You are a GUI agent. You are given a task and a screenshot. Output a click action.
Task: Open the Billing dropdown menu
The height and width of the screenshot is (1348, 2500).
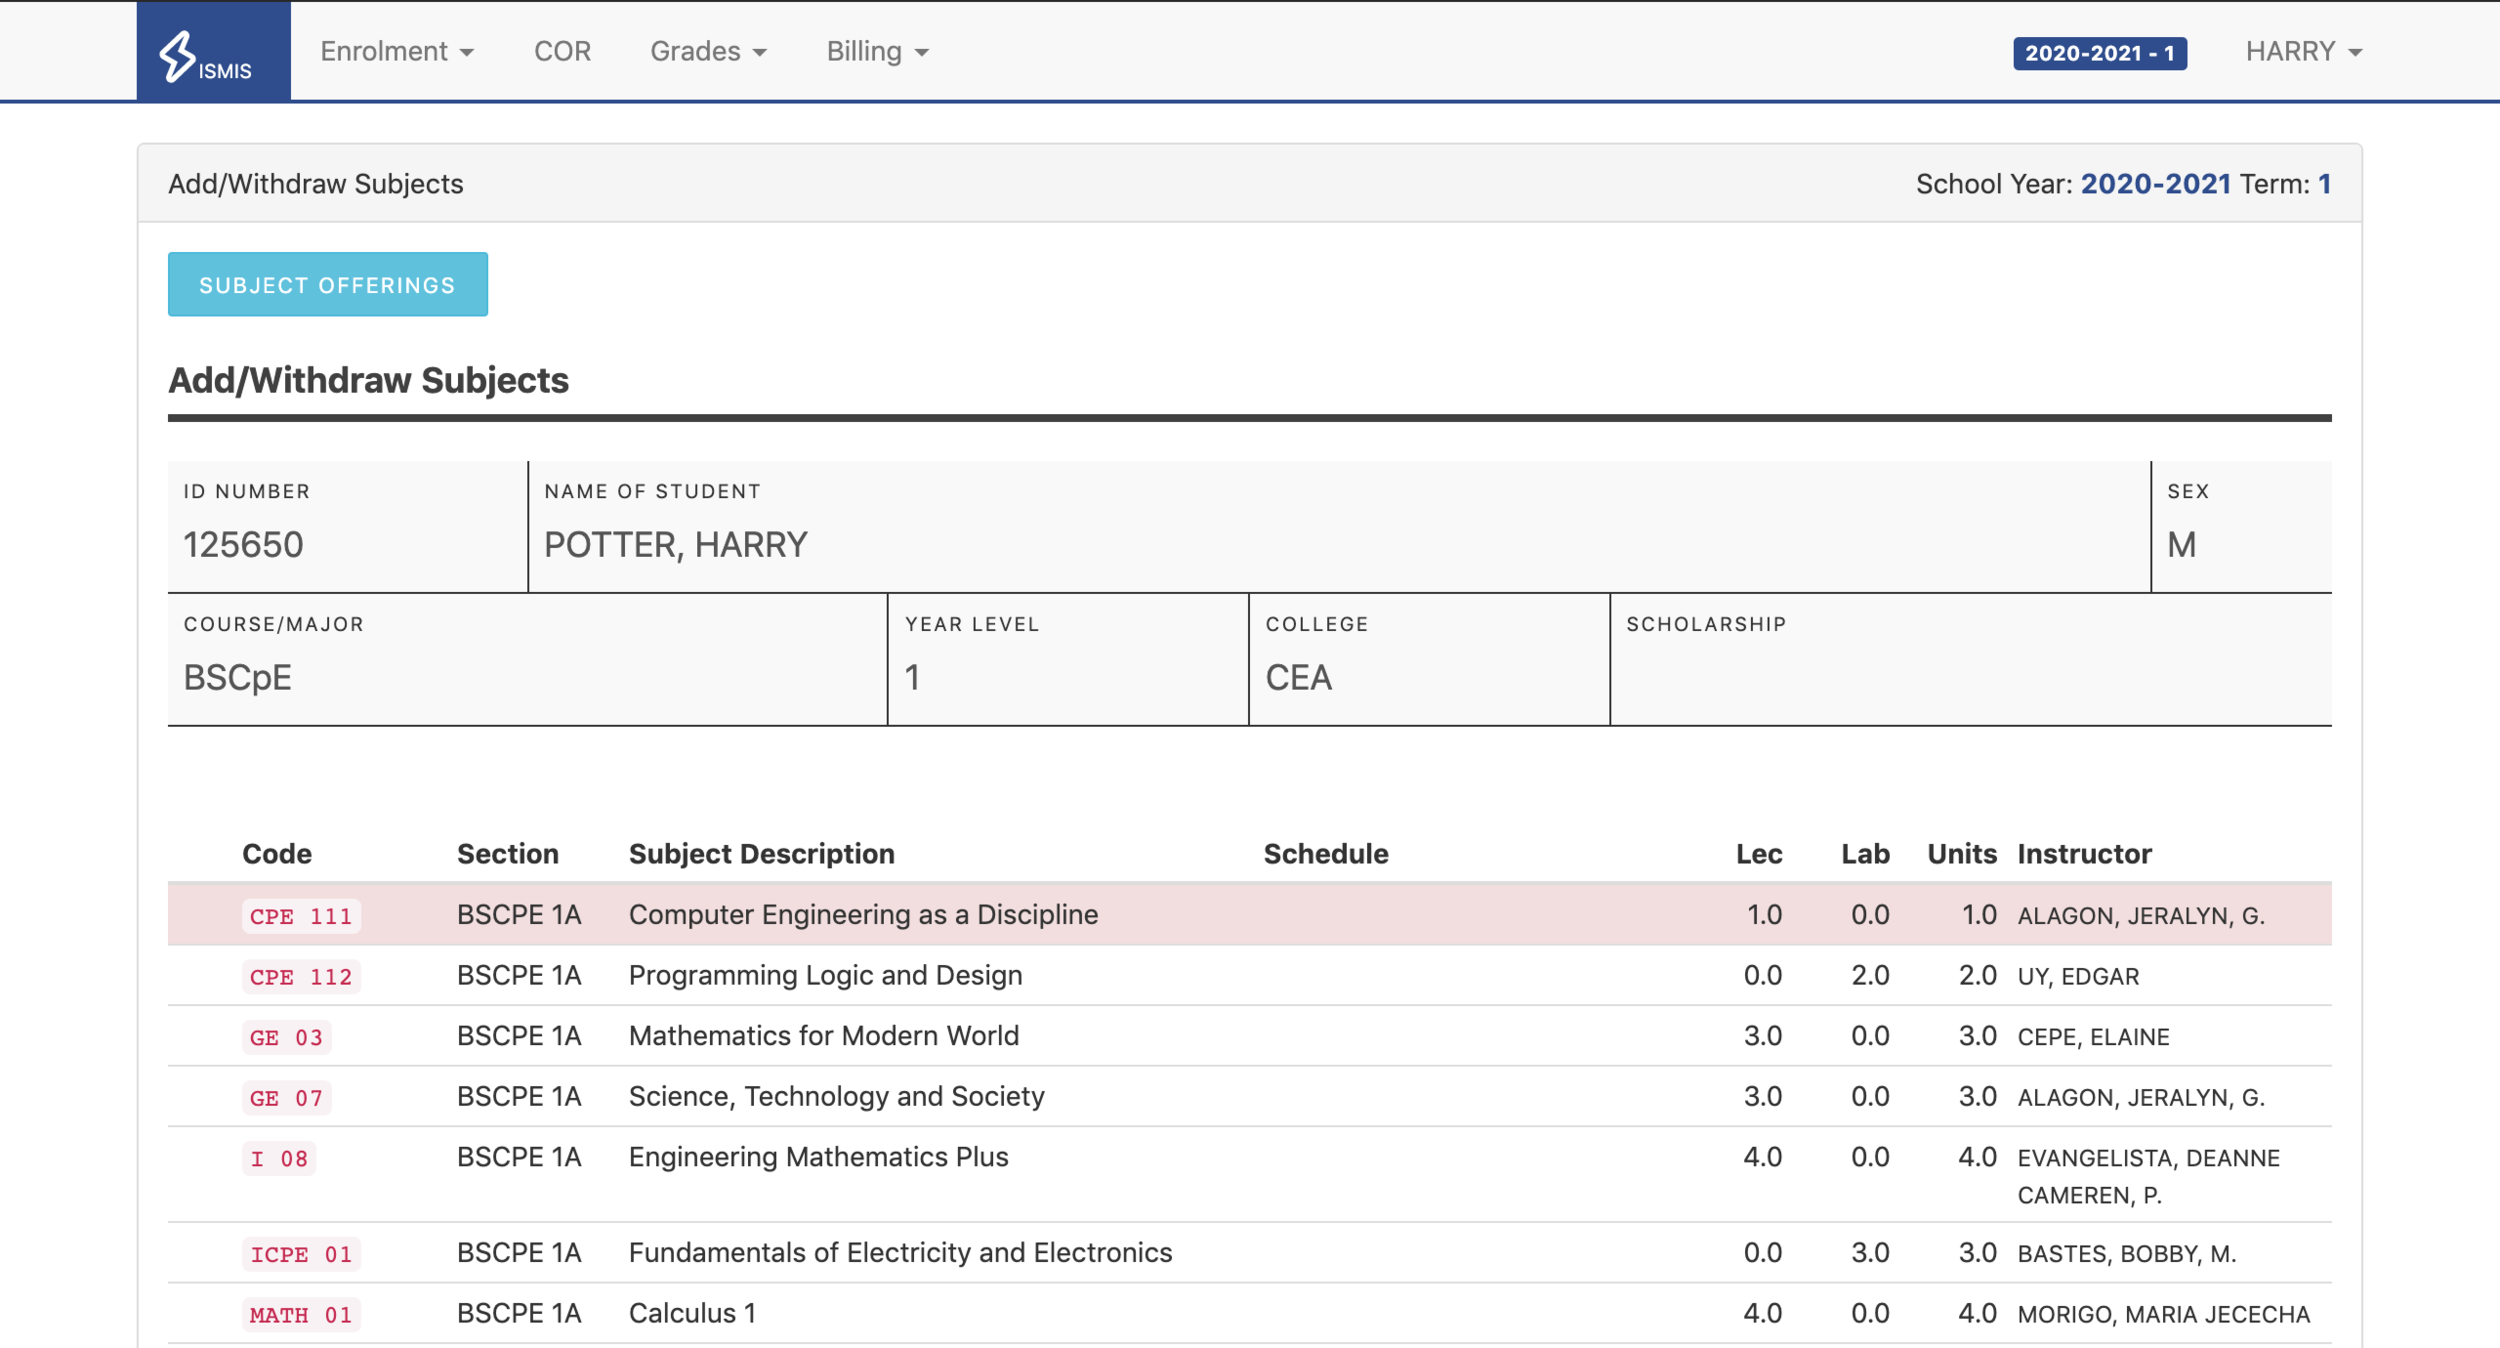point(877,52)
